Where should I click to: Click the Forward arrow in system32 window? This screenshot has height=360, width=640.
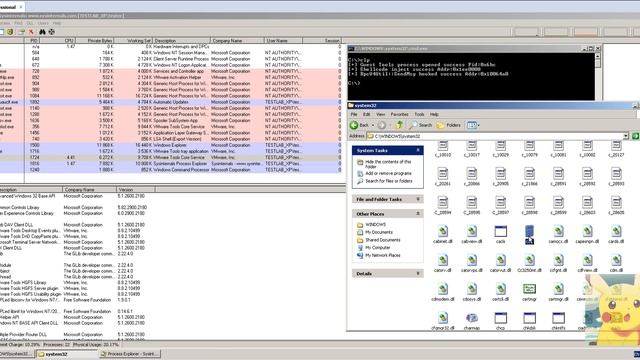(x=382, y=125)
